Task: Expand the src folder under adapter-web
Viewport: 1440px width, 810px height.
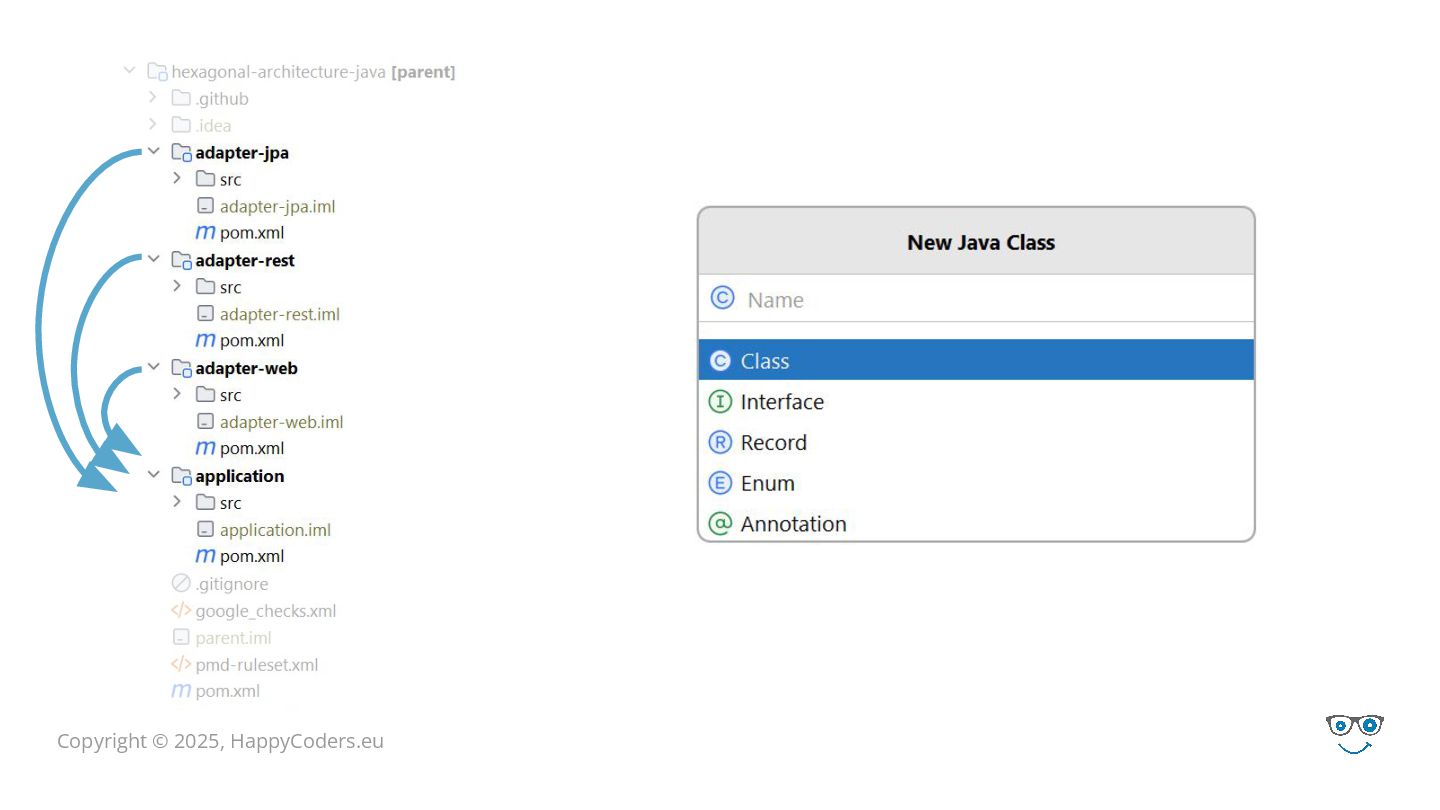Action: point(177,395)
